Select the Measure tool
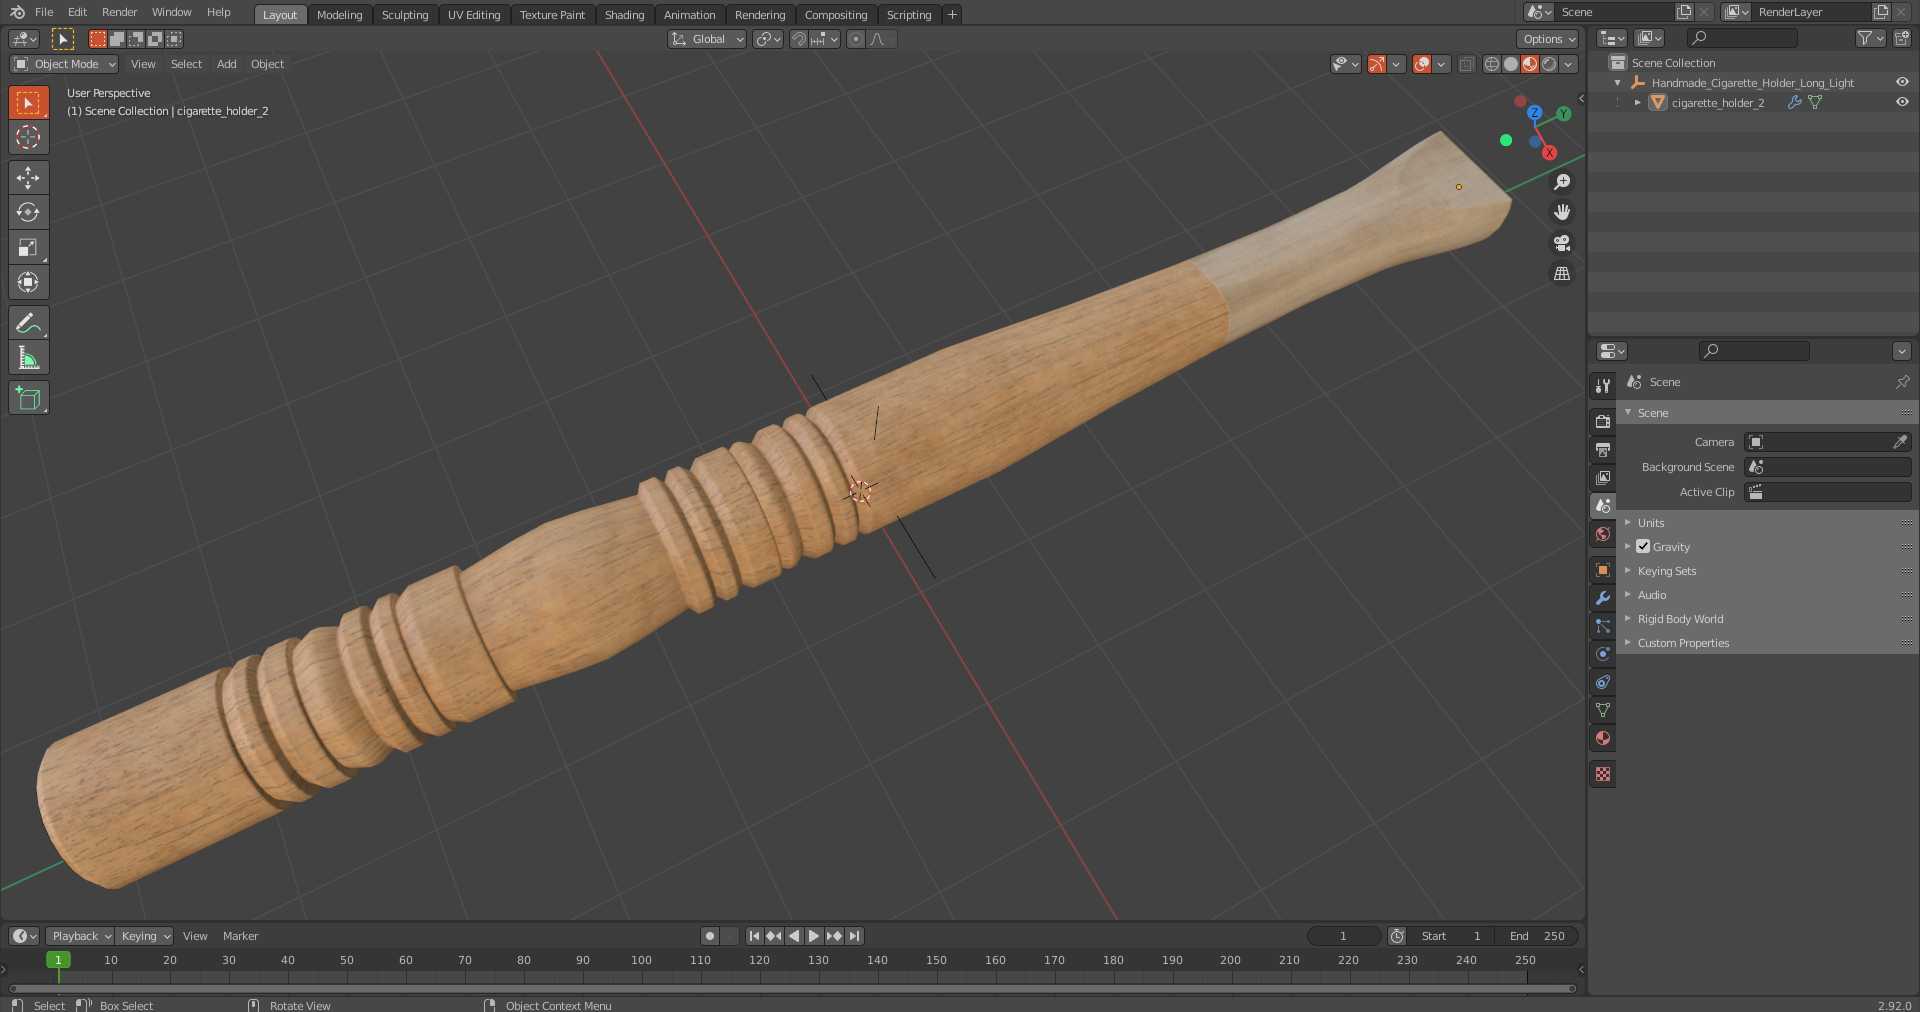The height and width of the screenshot is (1012, 1920). point(28,358)
